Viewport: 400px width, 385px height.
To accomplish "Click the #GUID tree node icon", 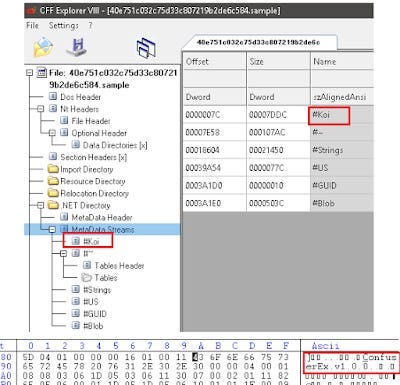I will 76,313.
